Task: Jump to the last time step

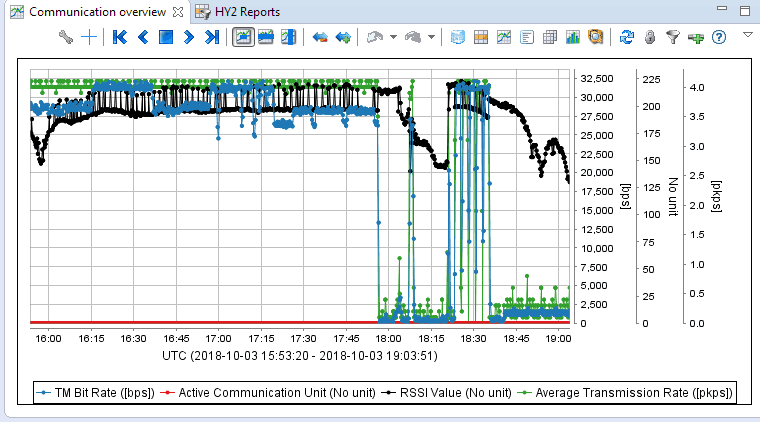Action: click(x=211, y=37)
